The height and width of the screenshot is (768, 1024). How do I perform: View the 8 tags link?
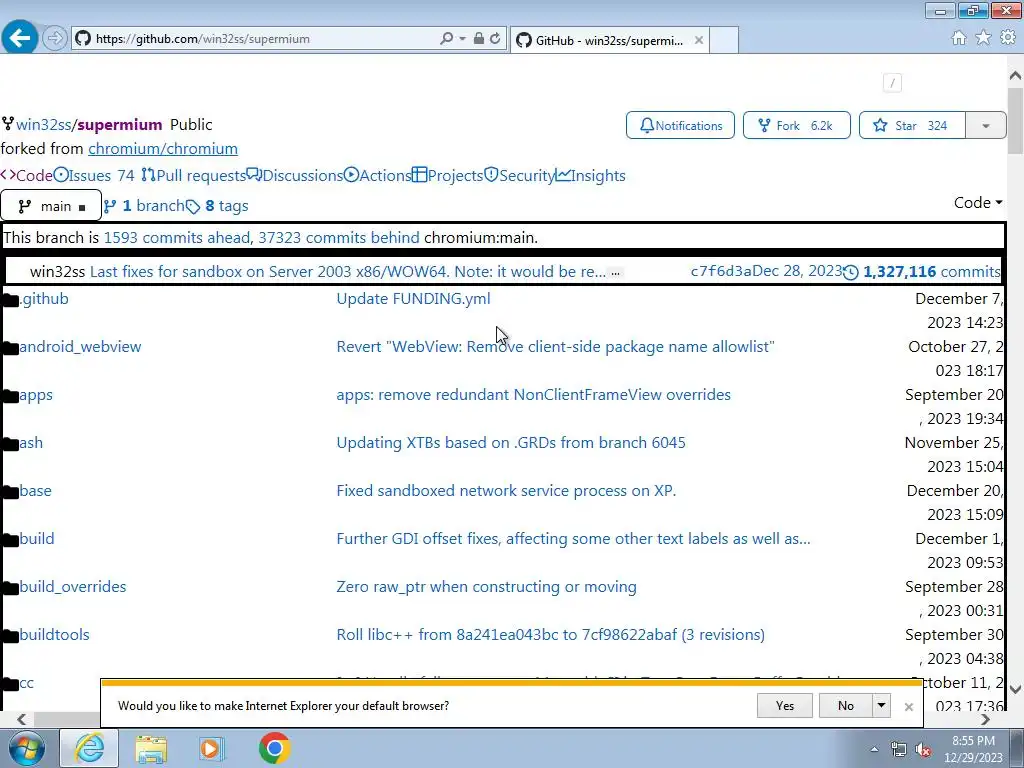(217, 206)
